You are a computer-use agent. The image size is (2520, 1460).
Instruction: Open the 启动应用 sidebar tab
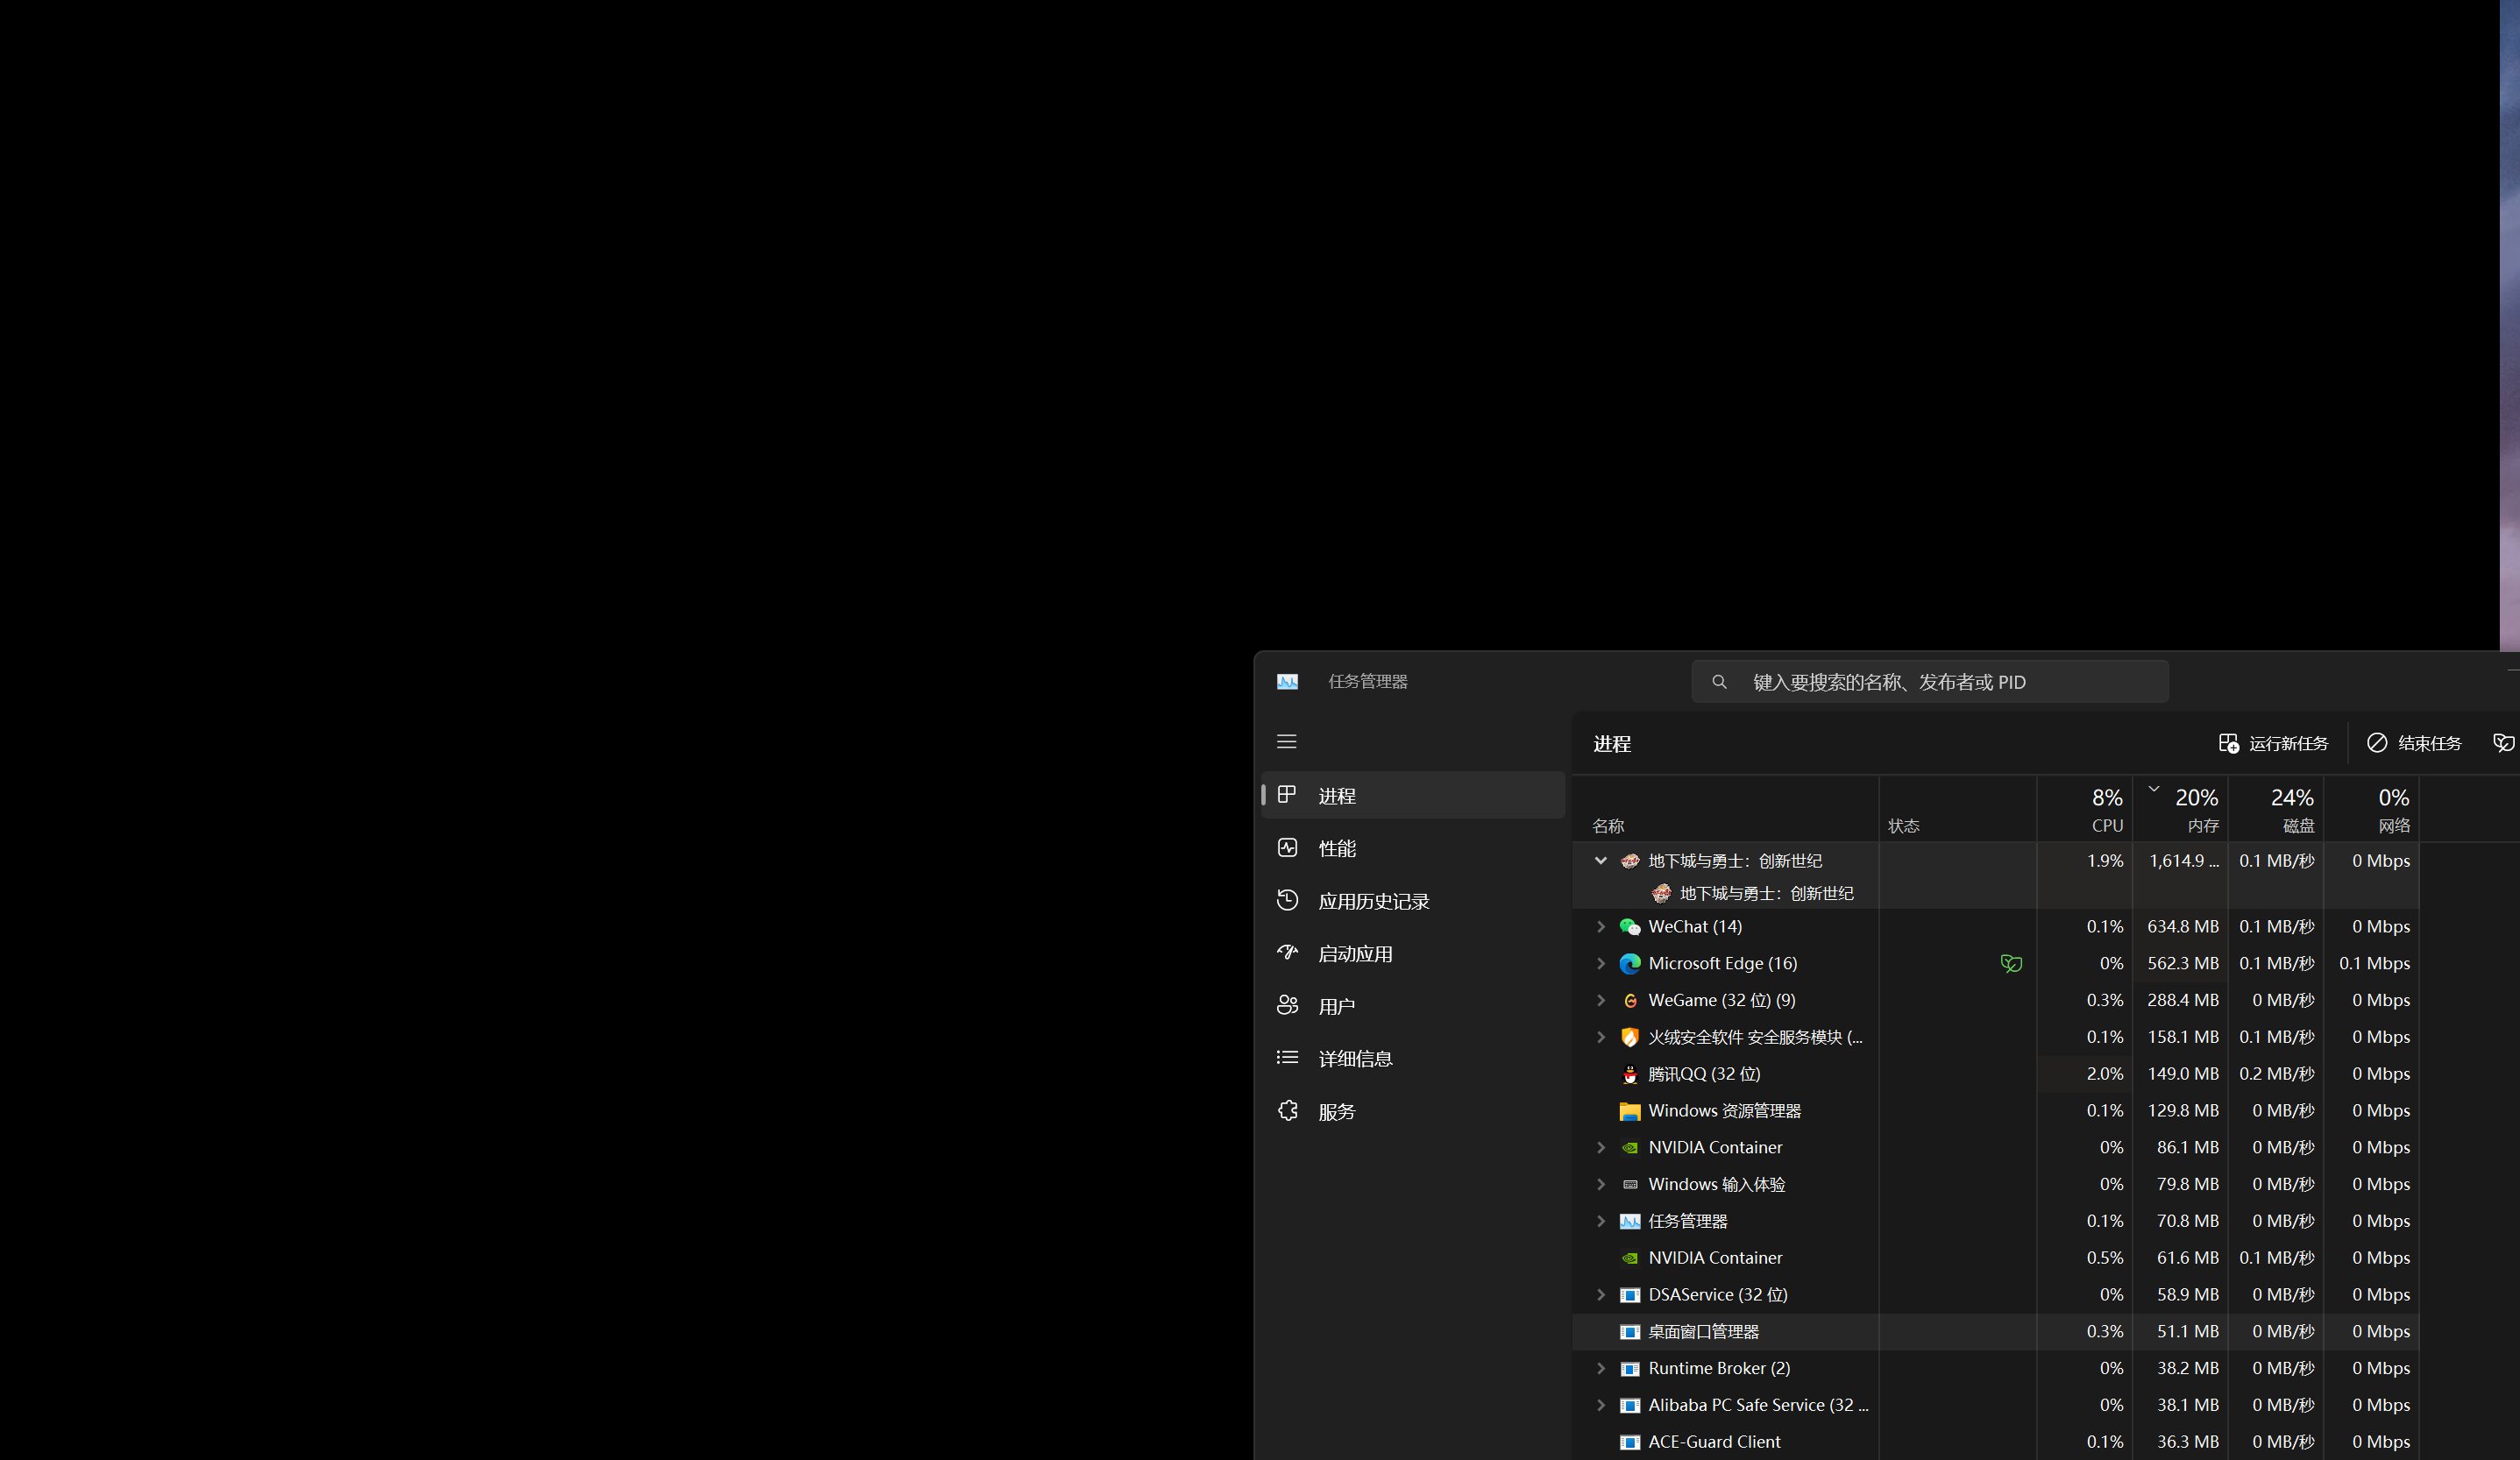(x=1413, y=954)
